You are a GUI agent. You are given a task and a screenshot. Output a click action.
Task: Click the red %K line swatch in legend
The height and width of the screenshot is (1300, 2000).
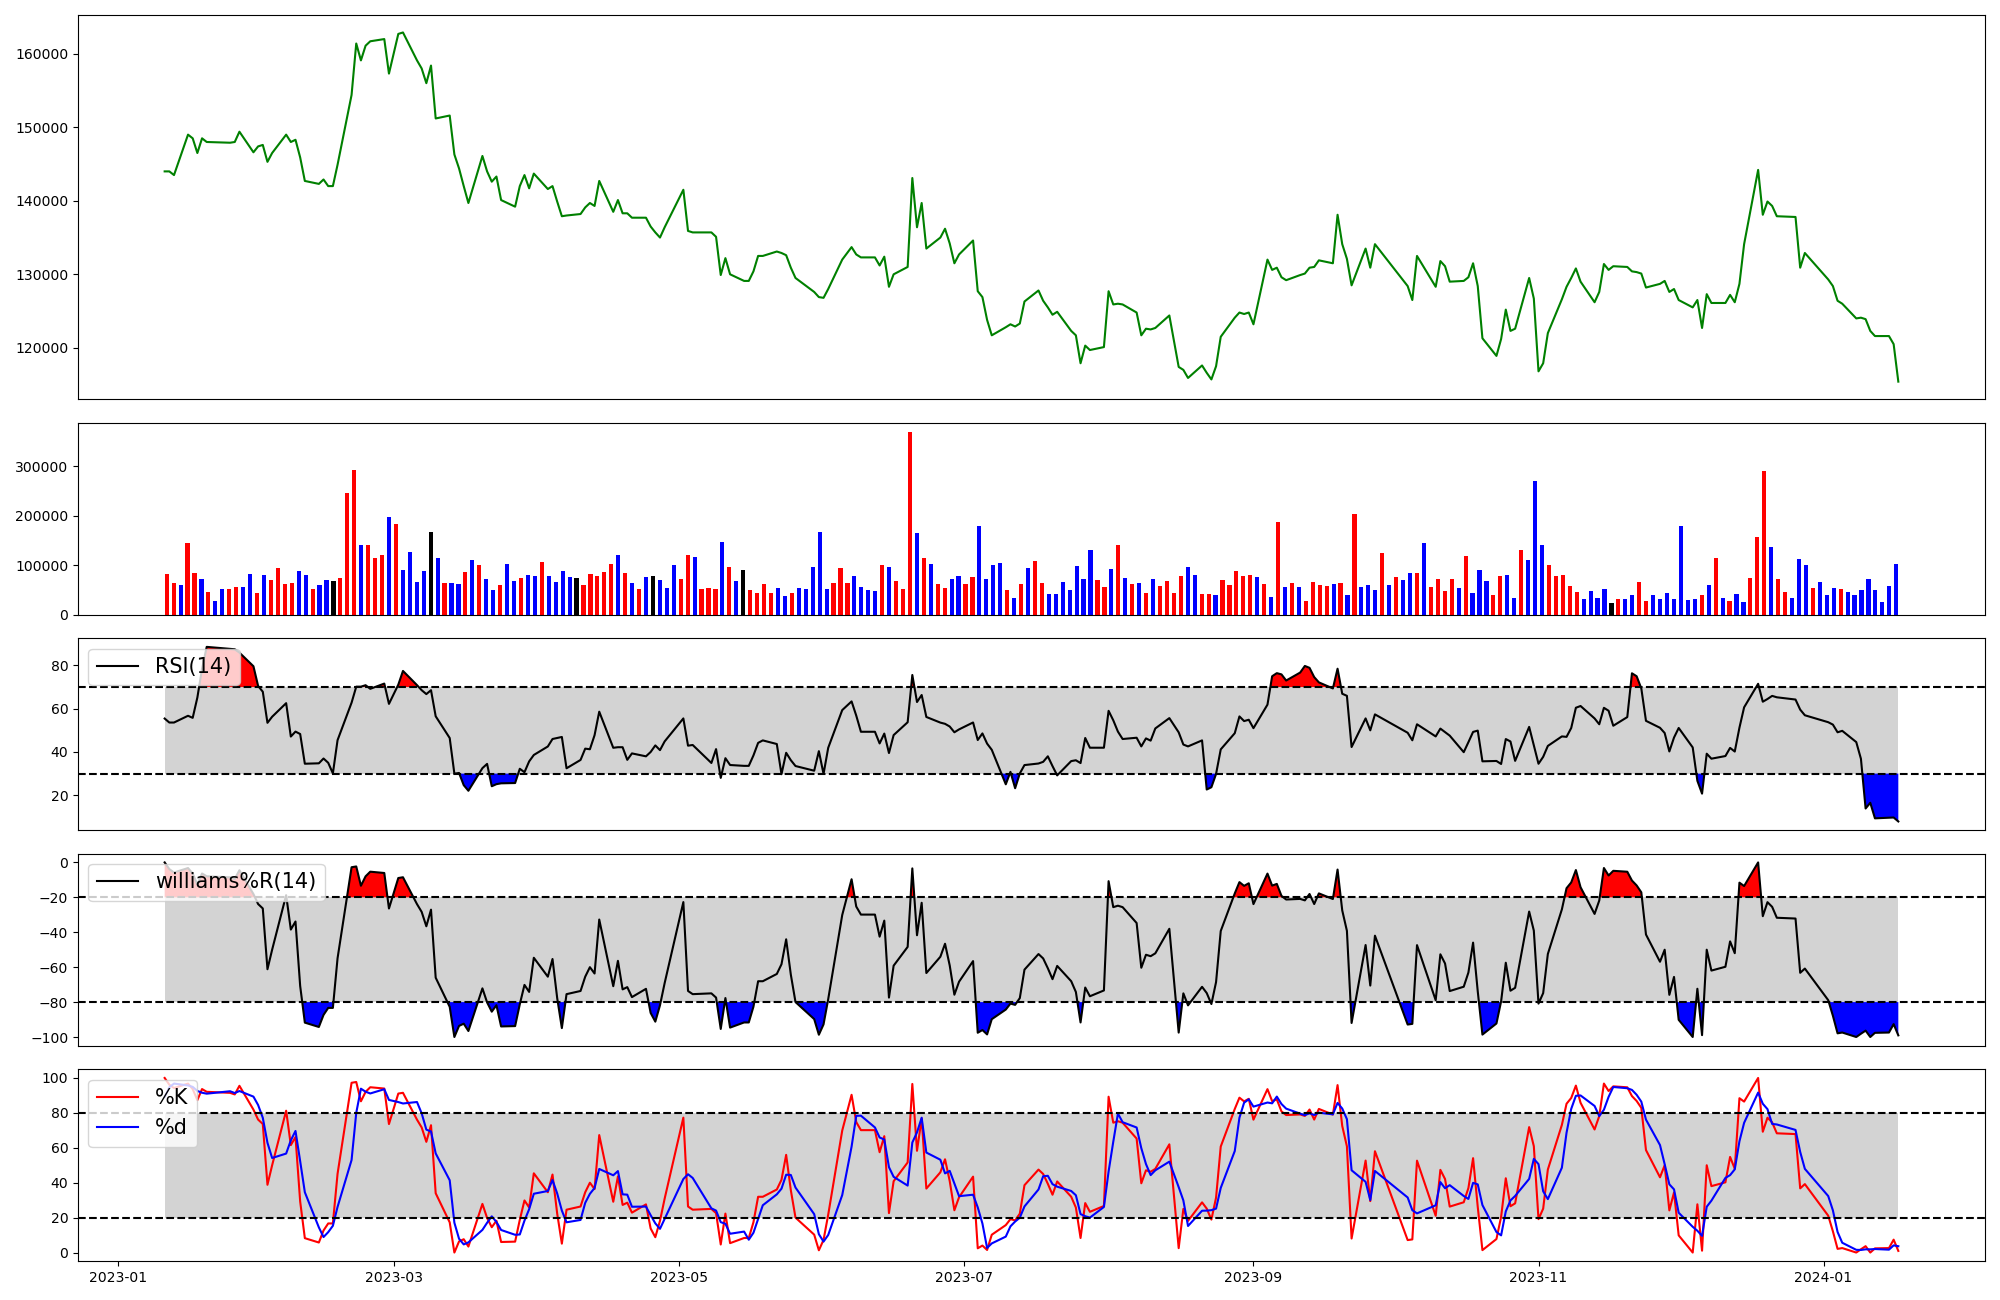(x=116, y=1097)
